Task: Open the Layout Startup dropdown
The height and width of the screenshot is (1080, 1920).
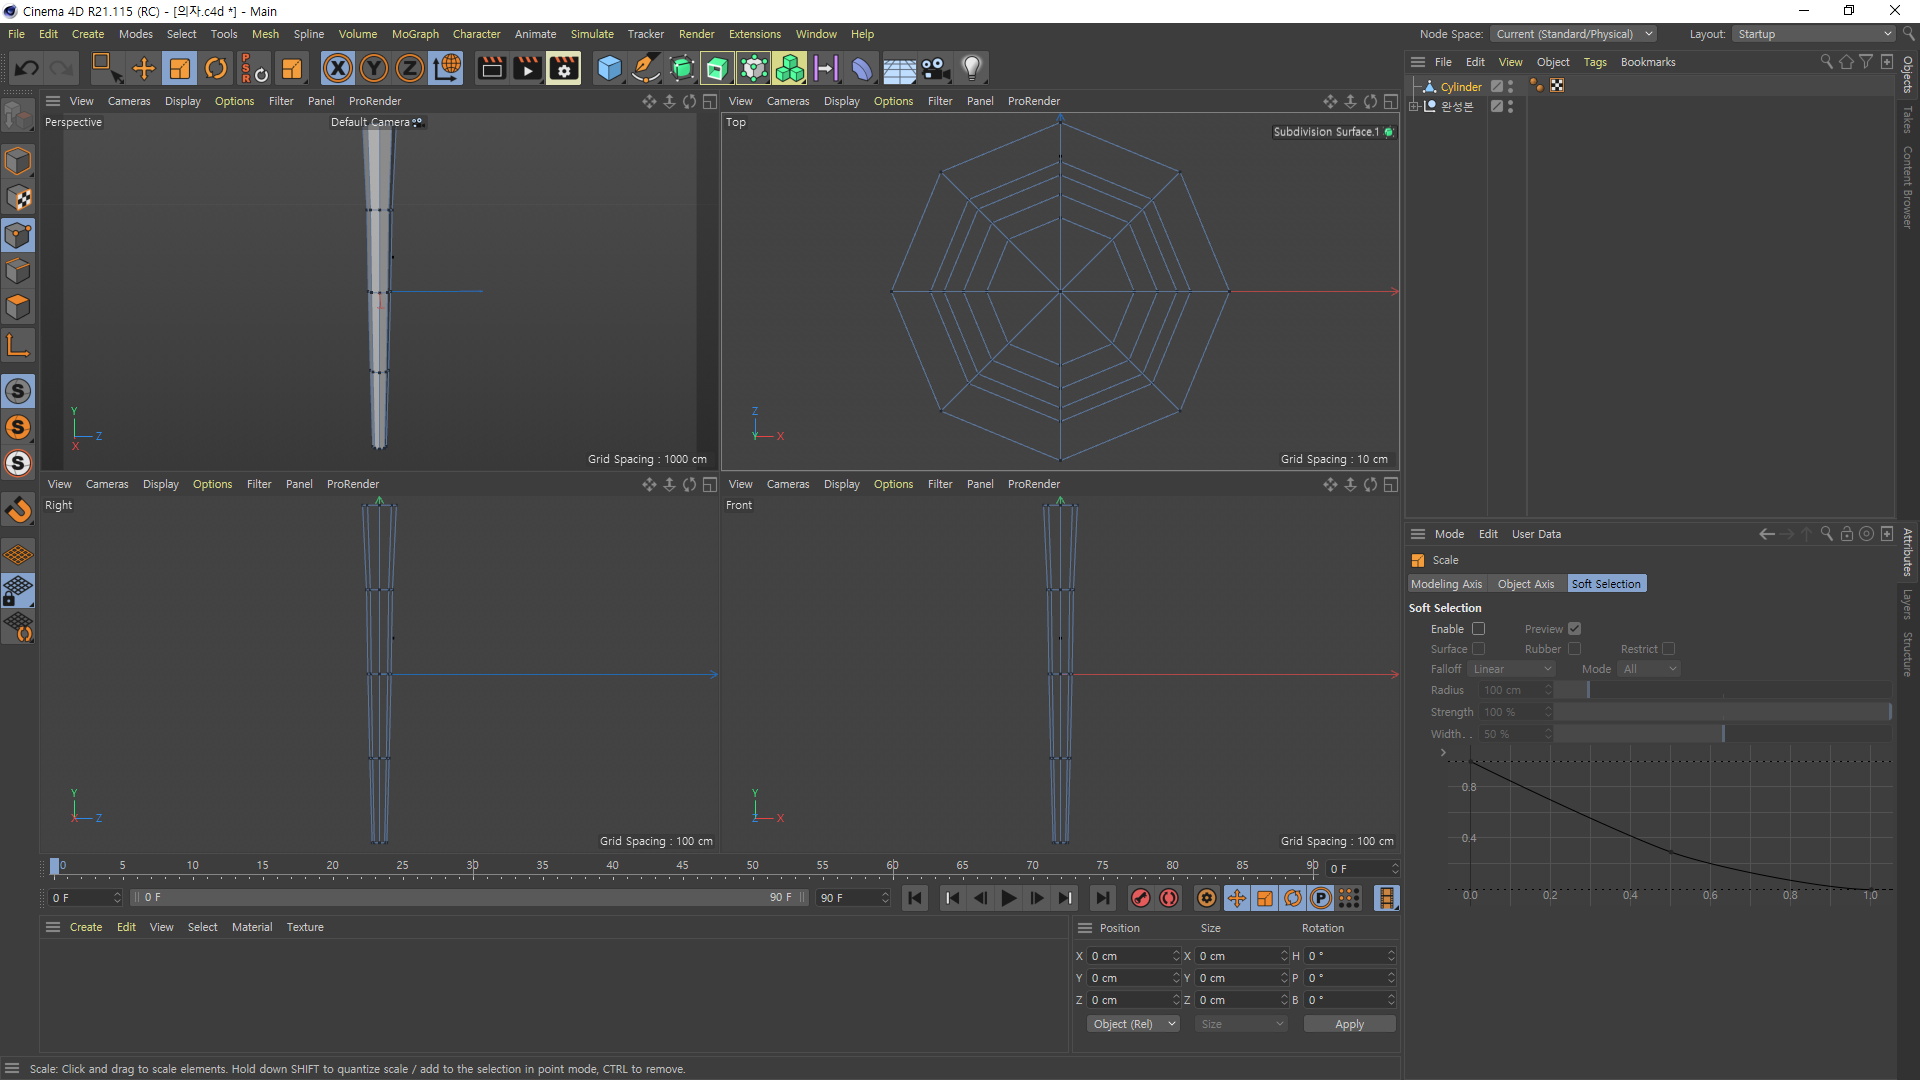Action: [x=1814, y=34]
